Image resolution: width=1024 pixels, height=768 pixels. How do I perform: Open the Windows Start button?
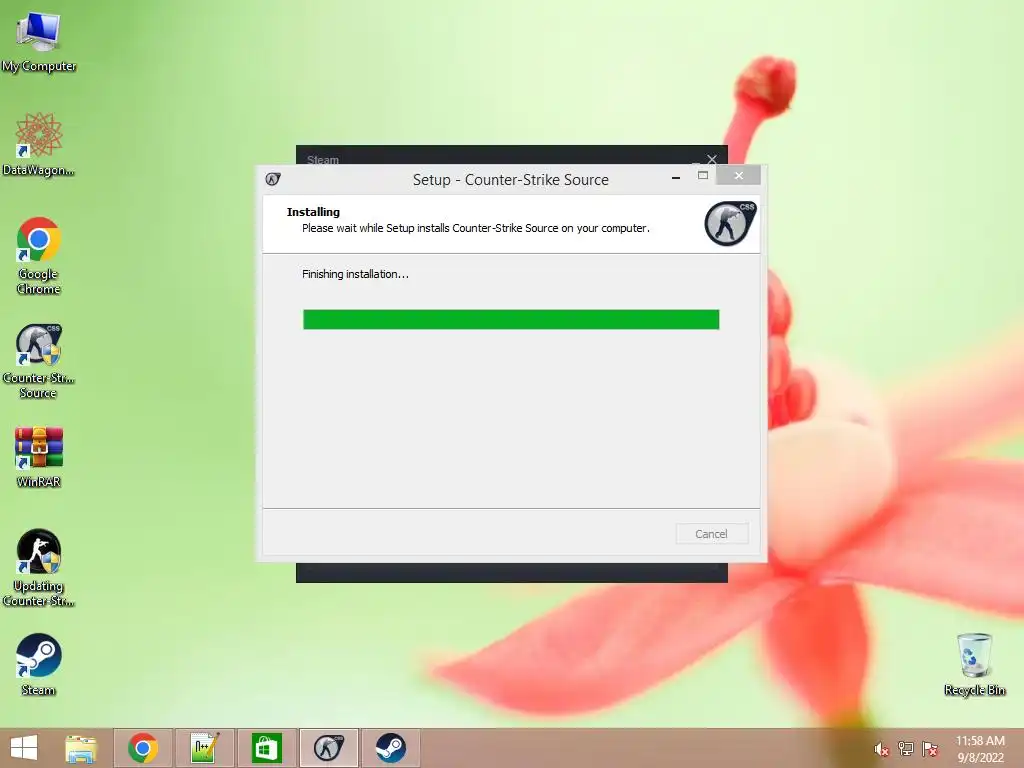pyautogui.click(x=24, y=748)
